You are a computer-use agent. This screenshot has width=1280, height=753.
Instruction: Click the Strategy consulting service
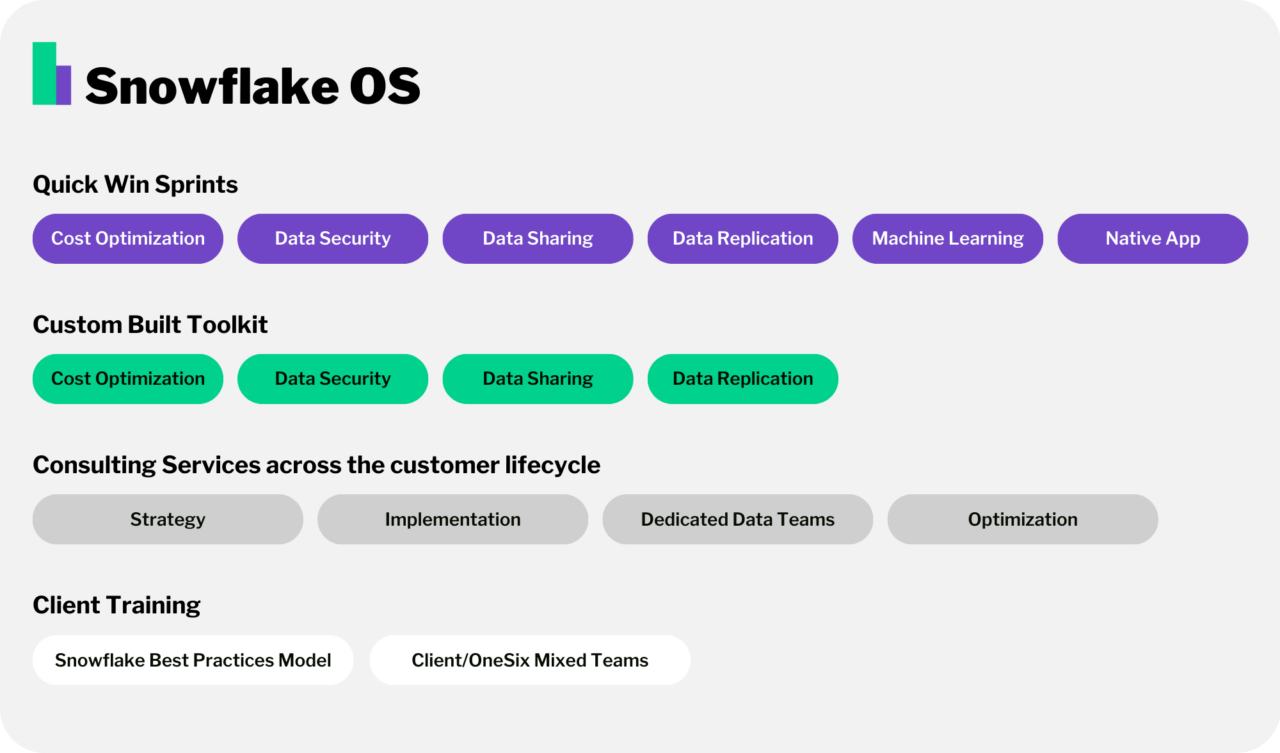click(167, 519)
